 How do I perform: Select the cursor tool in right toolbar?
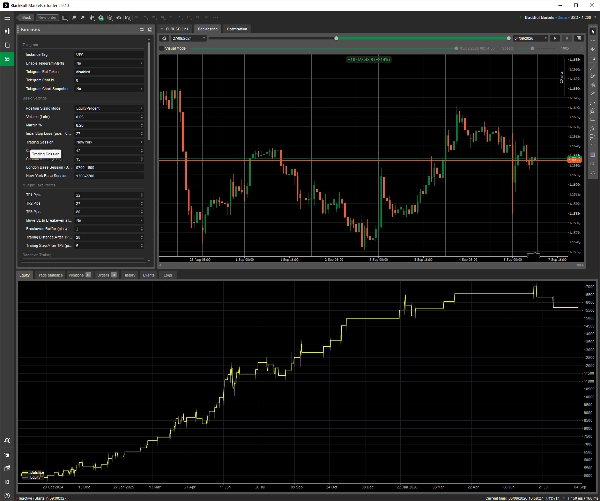(x=593, y=31)
